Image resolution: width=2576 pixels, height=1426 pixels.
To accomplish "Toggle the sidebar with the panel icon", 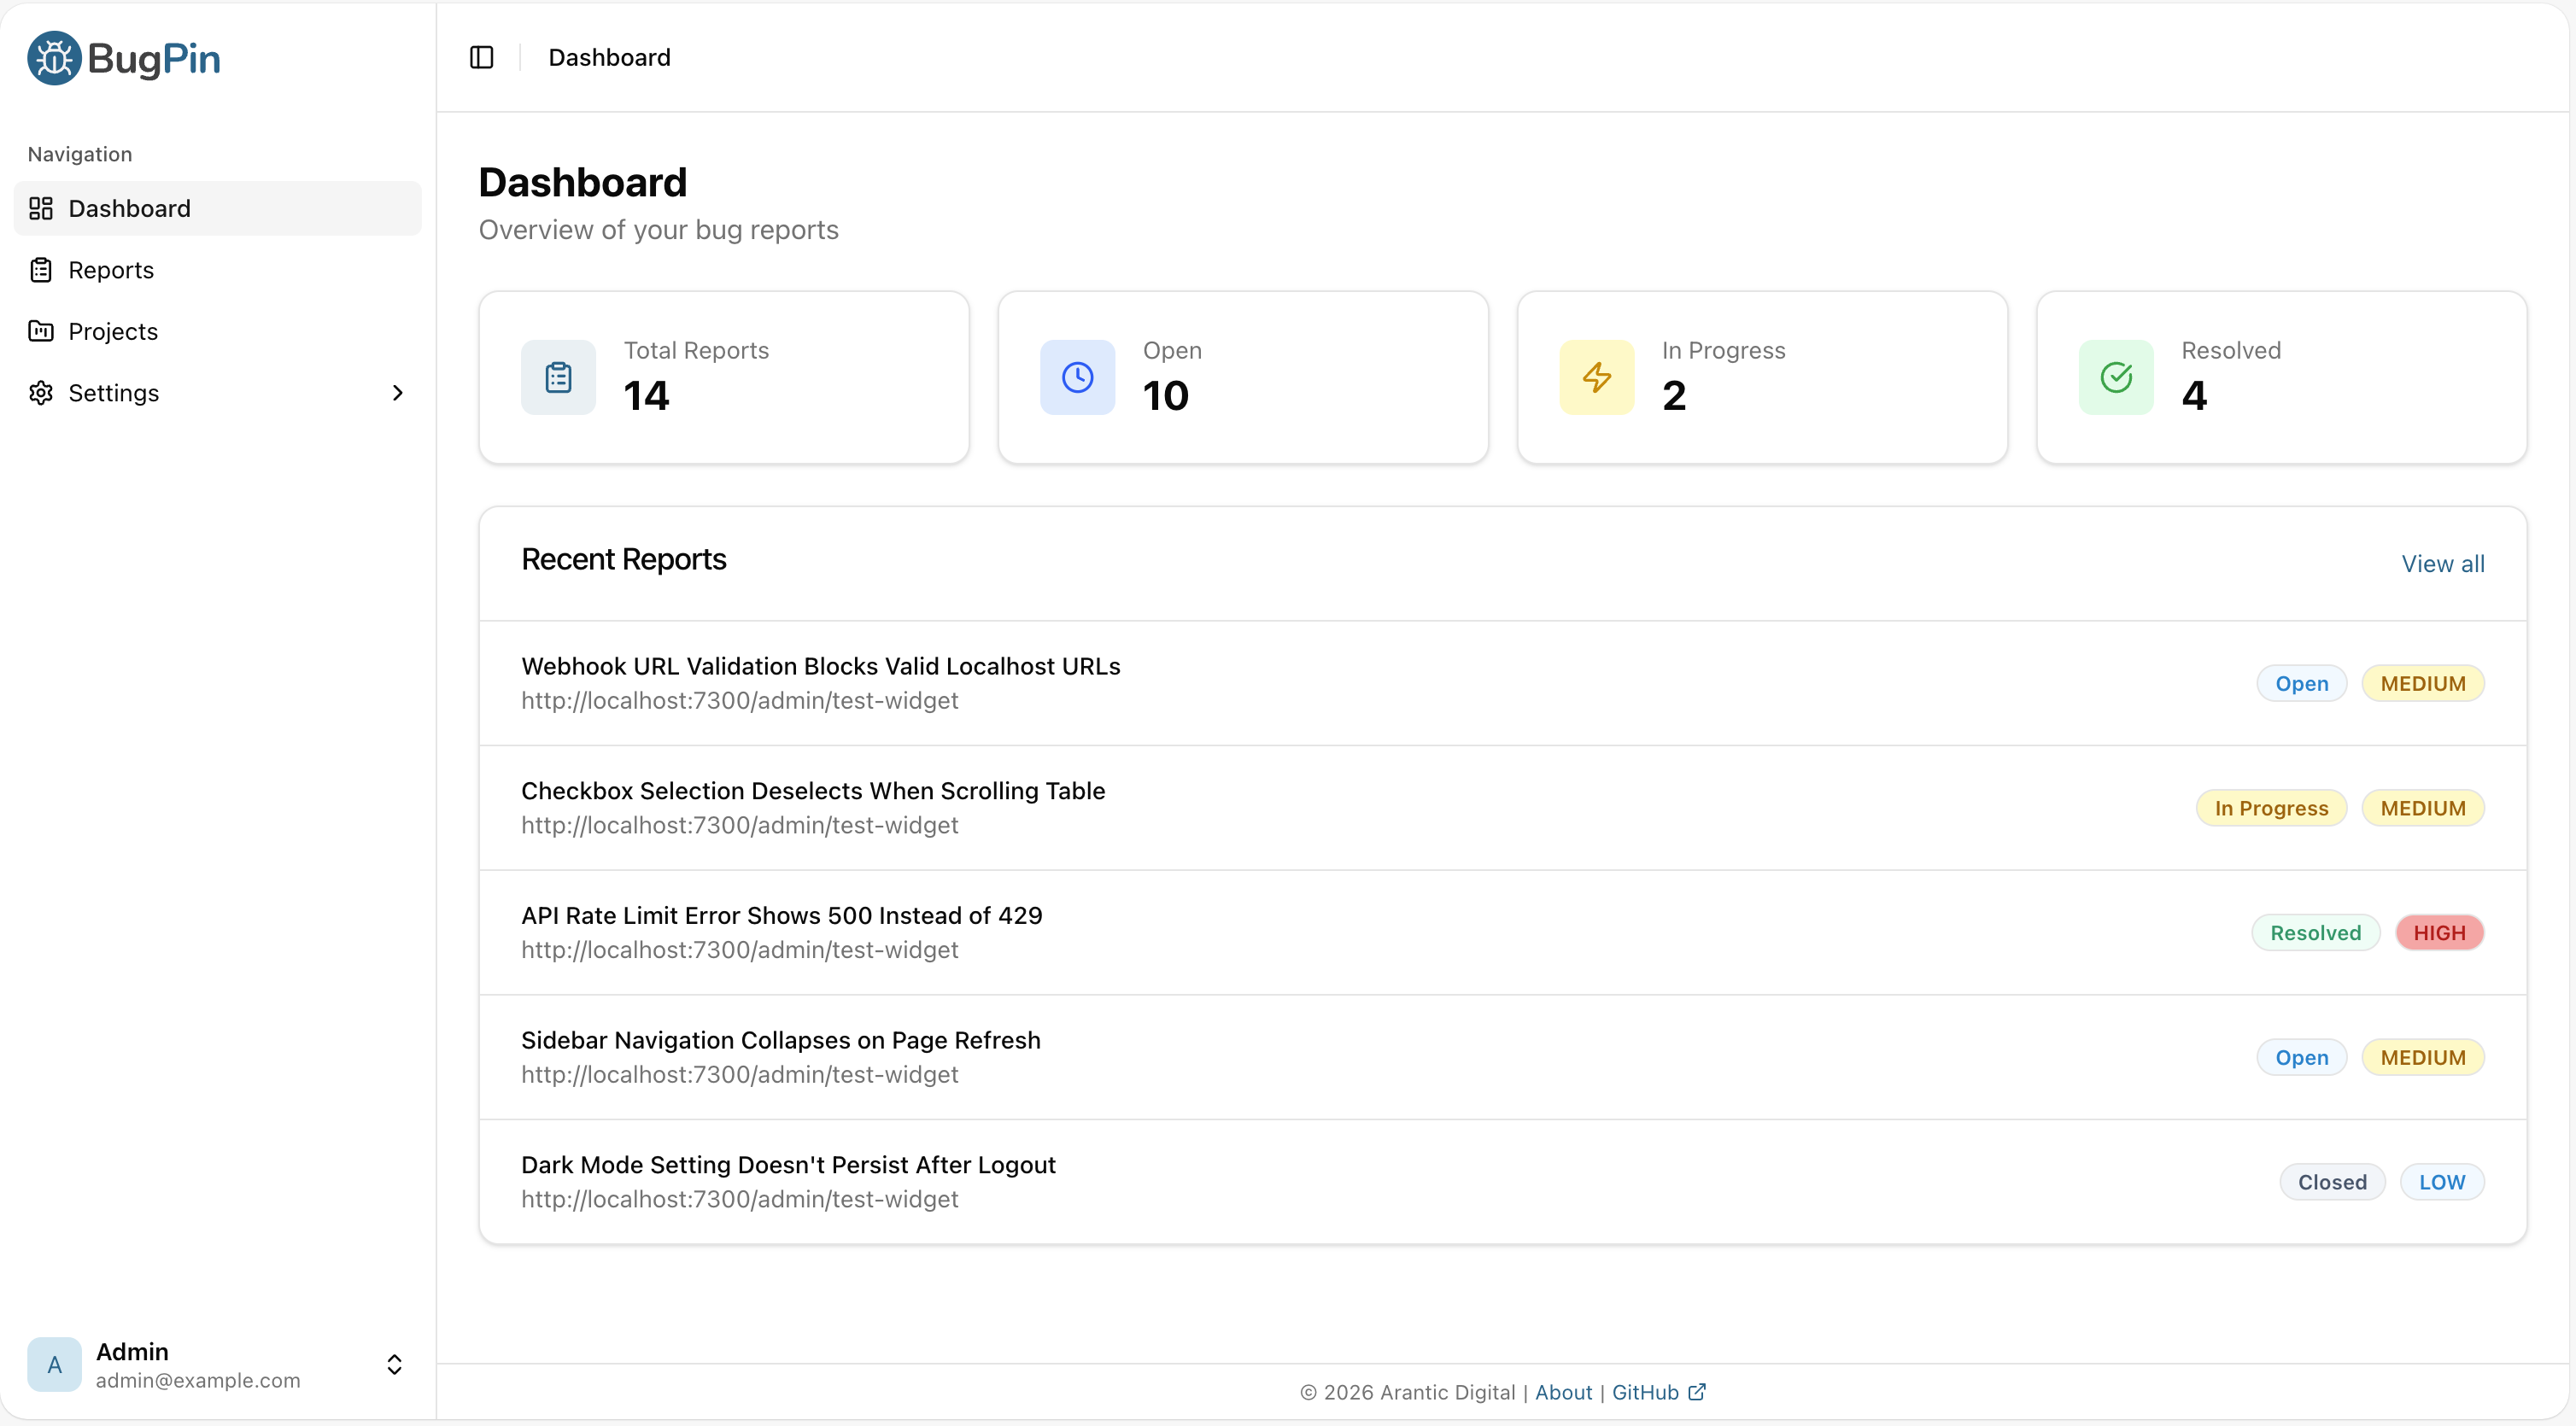I will coord(481,57).
